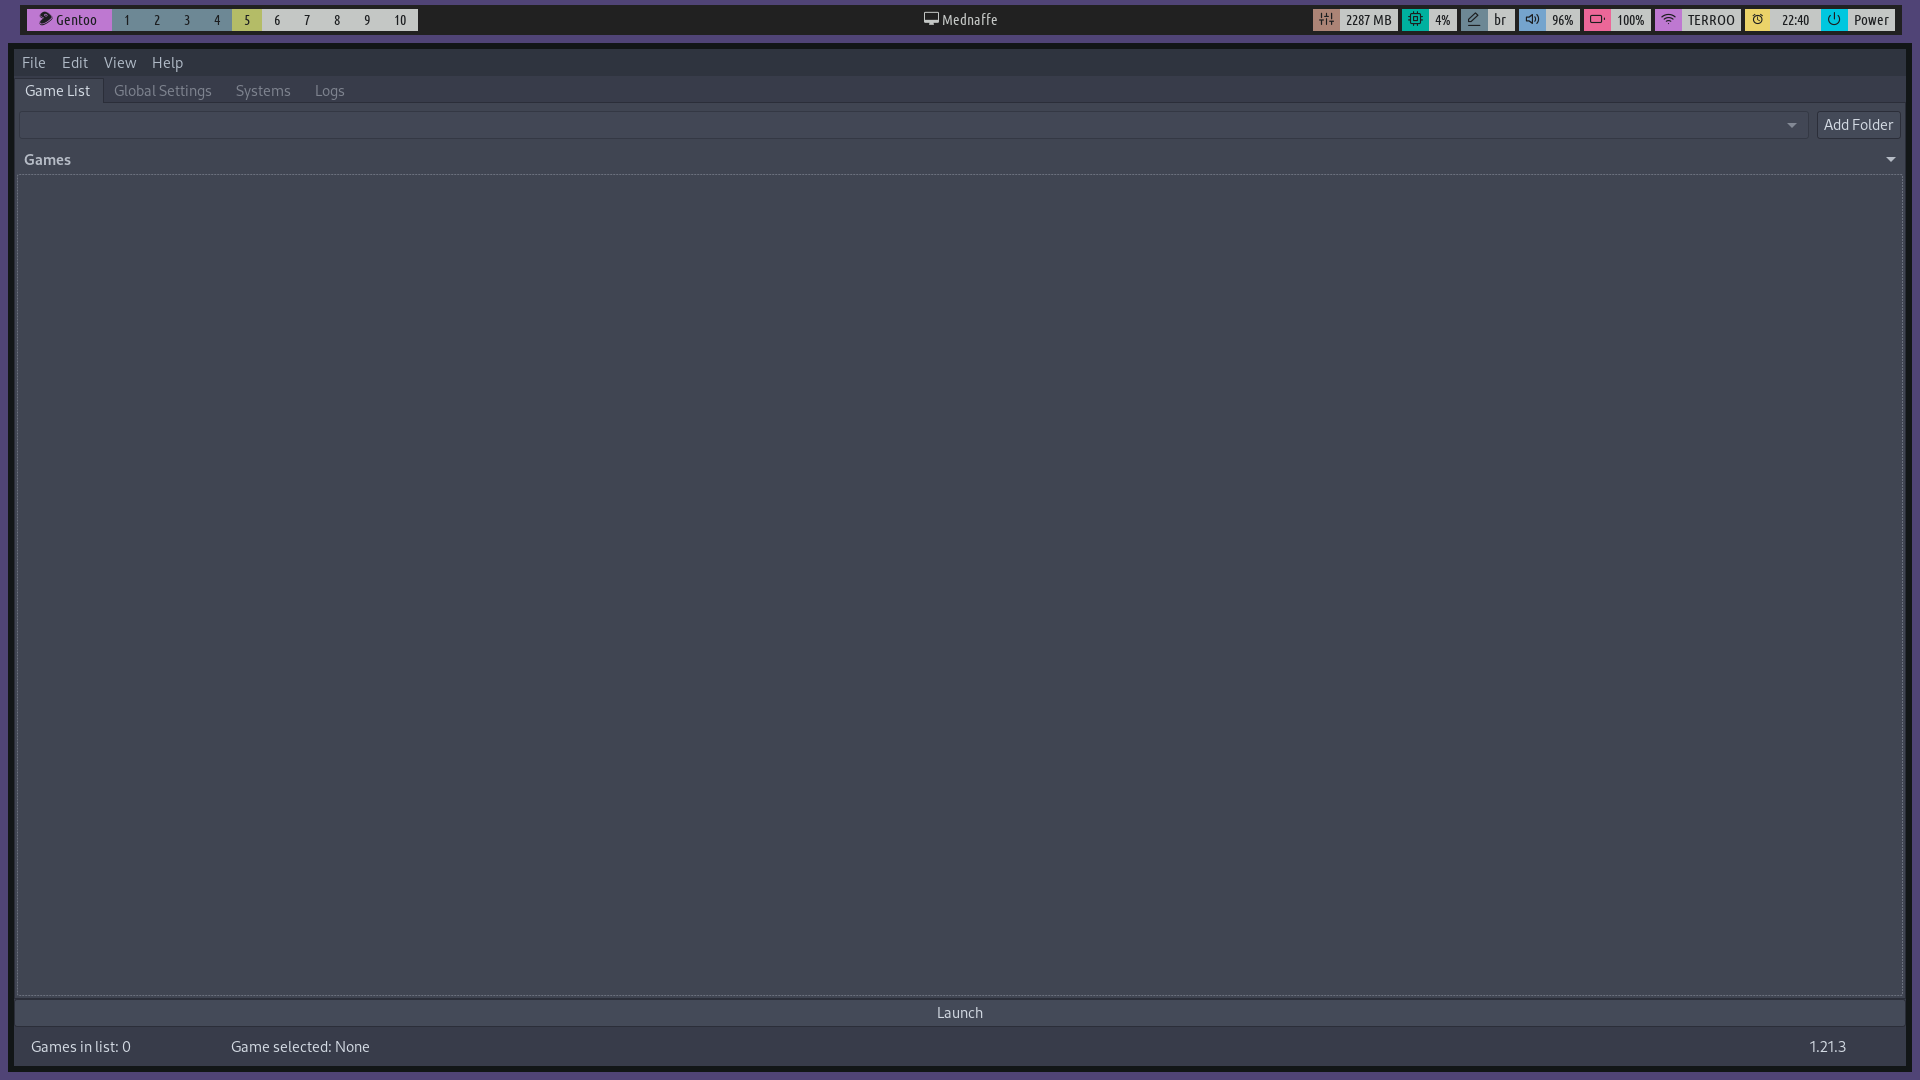Switch to the Logs tab
1920x1080 pixels.
coord(329,91)
